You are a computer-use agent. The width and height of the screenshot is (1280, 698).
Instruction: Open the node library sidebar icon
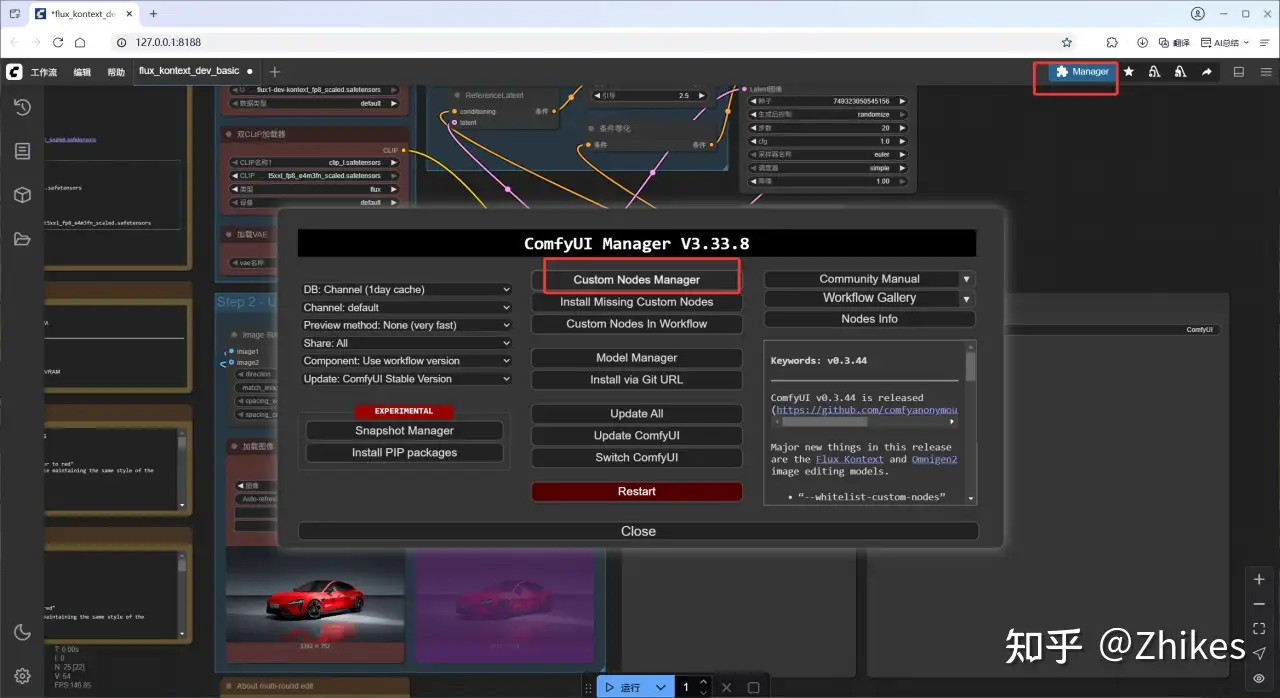[22, 151]
